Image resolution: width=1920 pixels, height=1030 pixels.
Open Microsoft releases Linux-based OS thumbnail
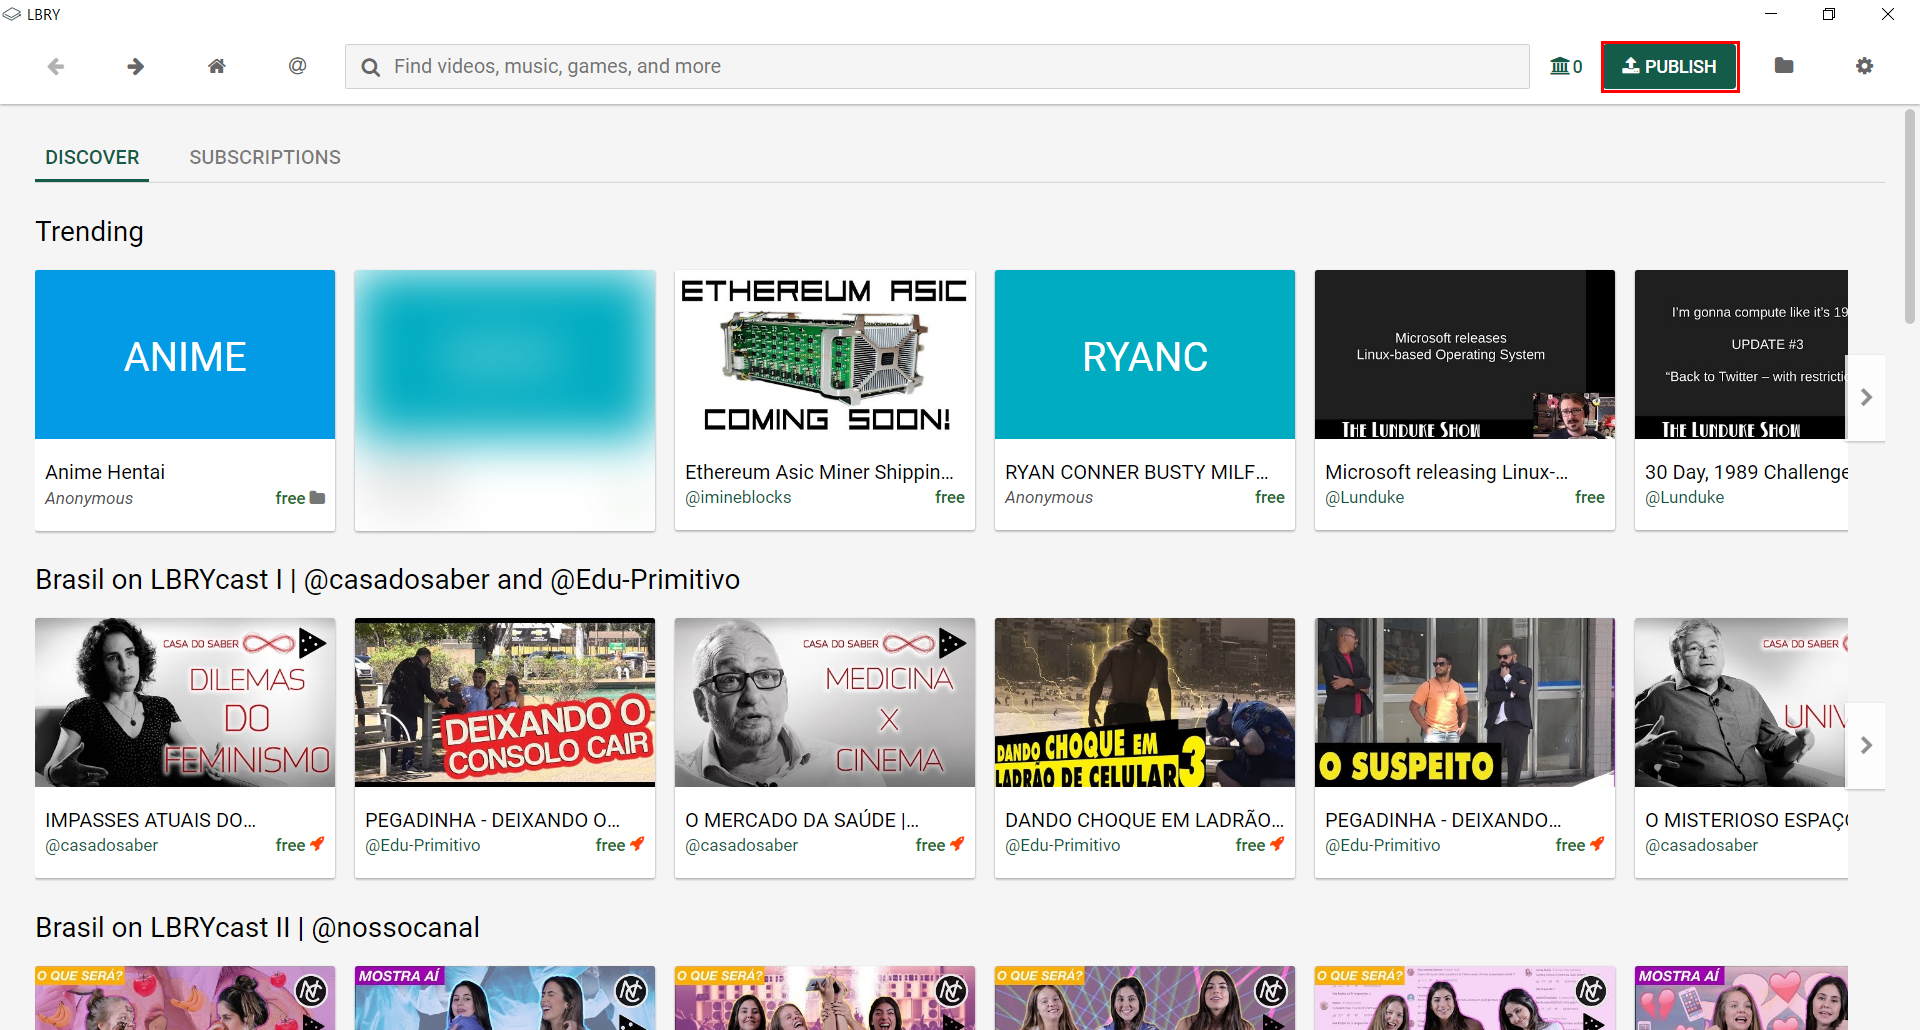point(1465,354)
